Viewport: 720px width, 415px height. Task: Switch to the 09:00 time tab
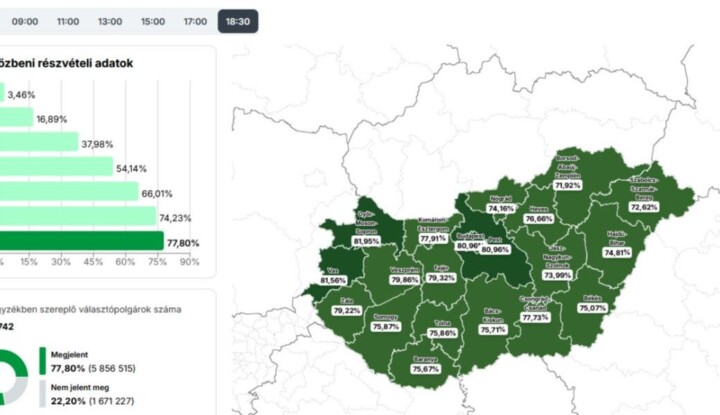(x=25, y=21)
